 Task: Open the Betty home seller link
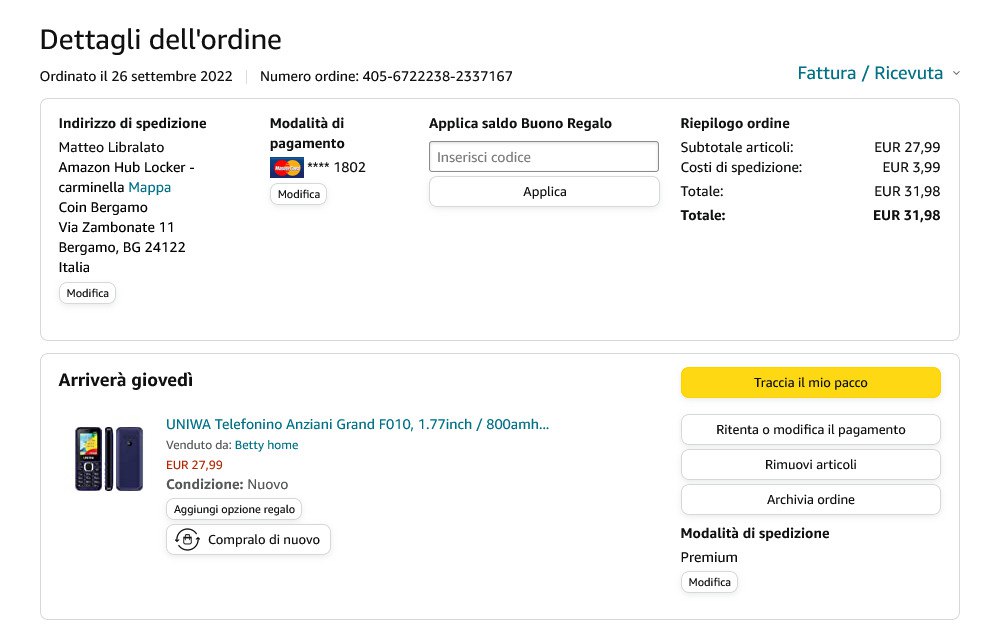[x=266, y=445]
